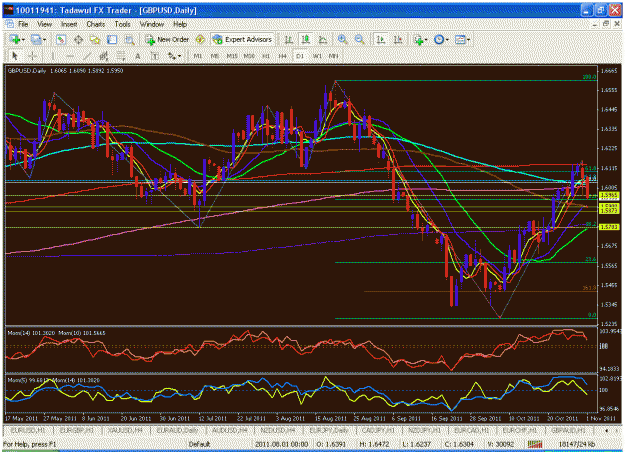Image resolution: width=625 pixels, height=452 pixels.
Task: Pick the Trendline drawing tool
Action: point(86,56)
